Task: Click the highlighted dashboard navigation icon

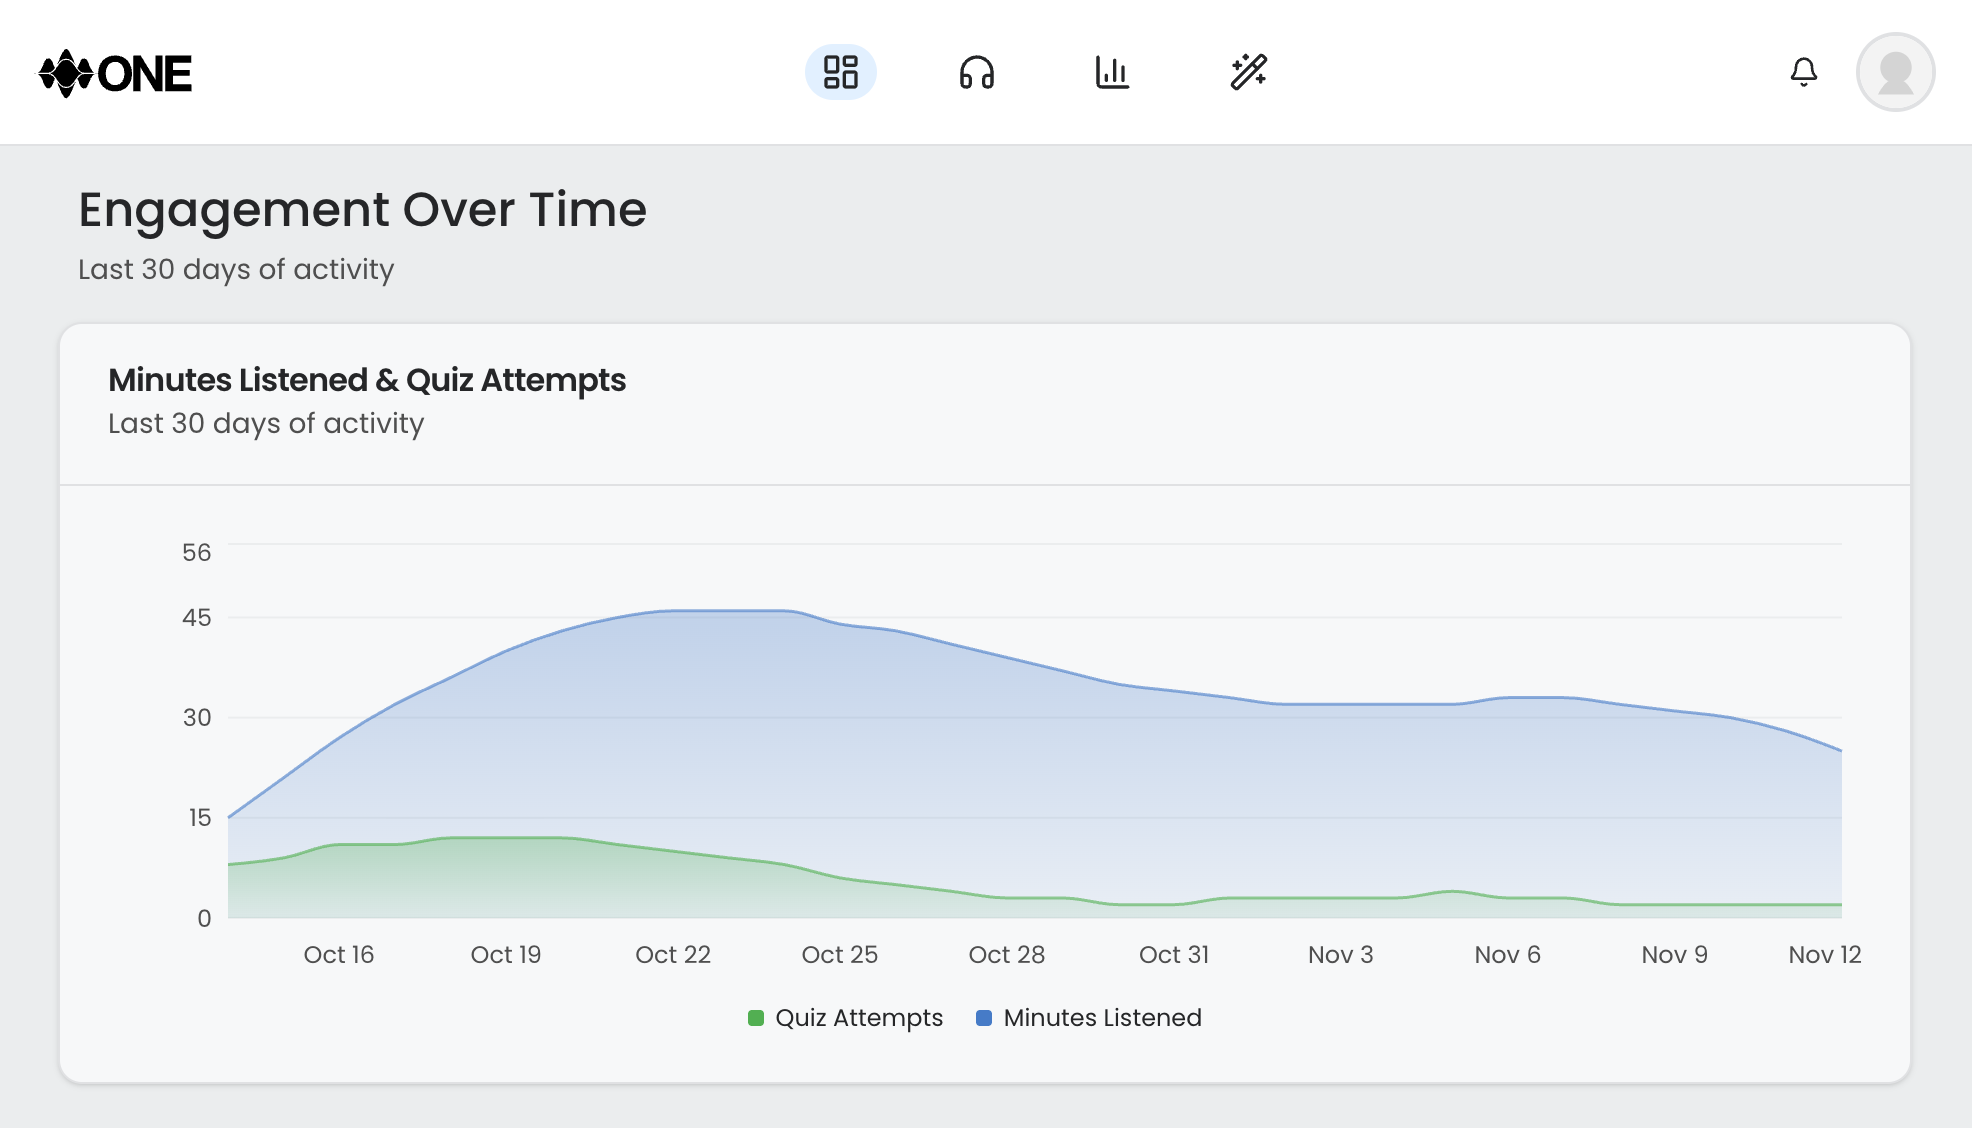Action: [841, 72]
